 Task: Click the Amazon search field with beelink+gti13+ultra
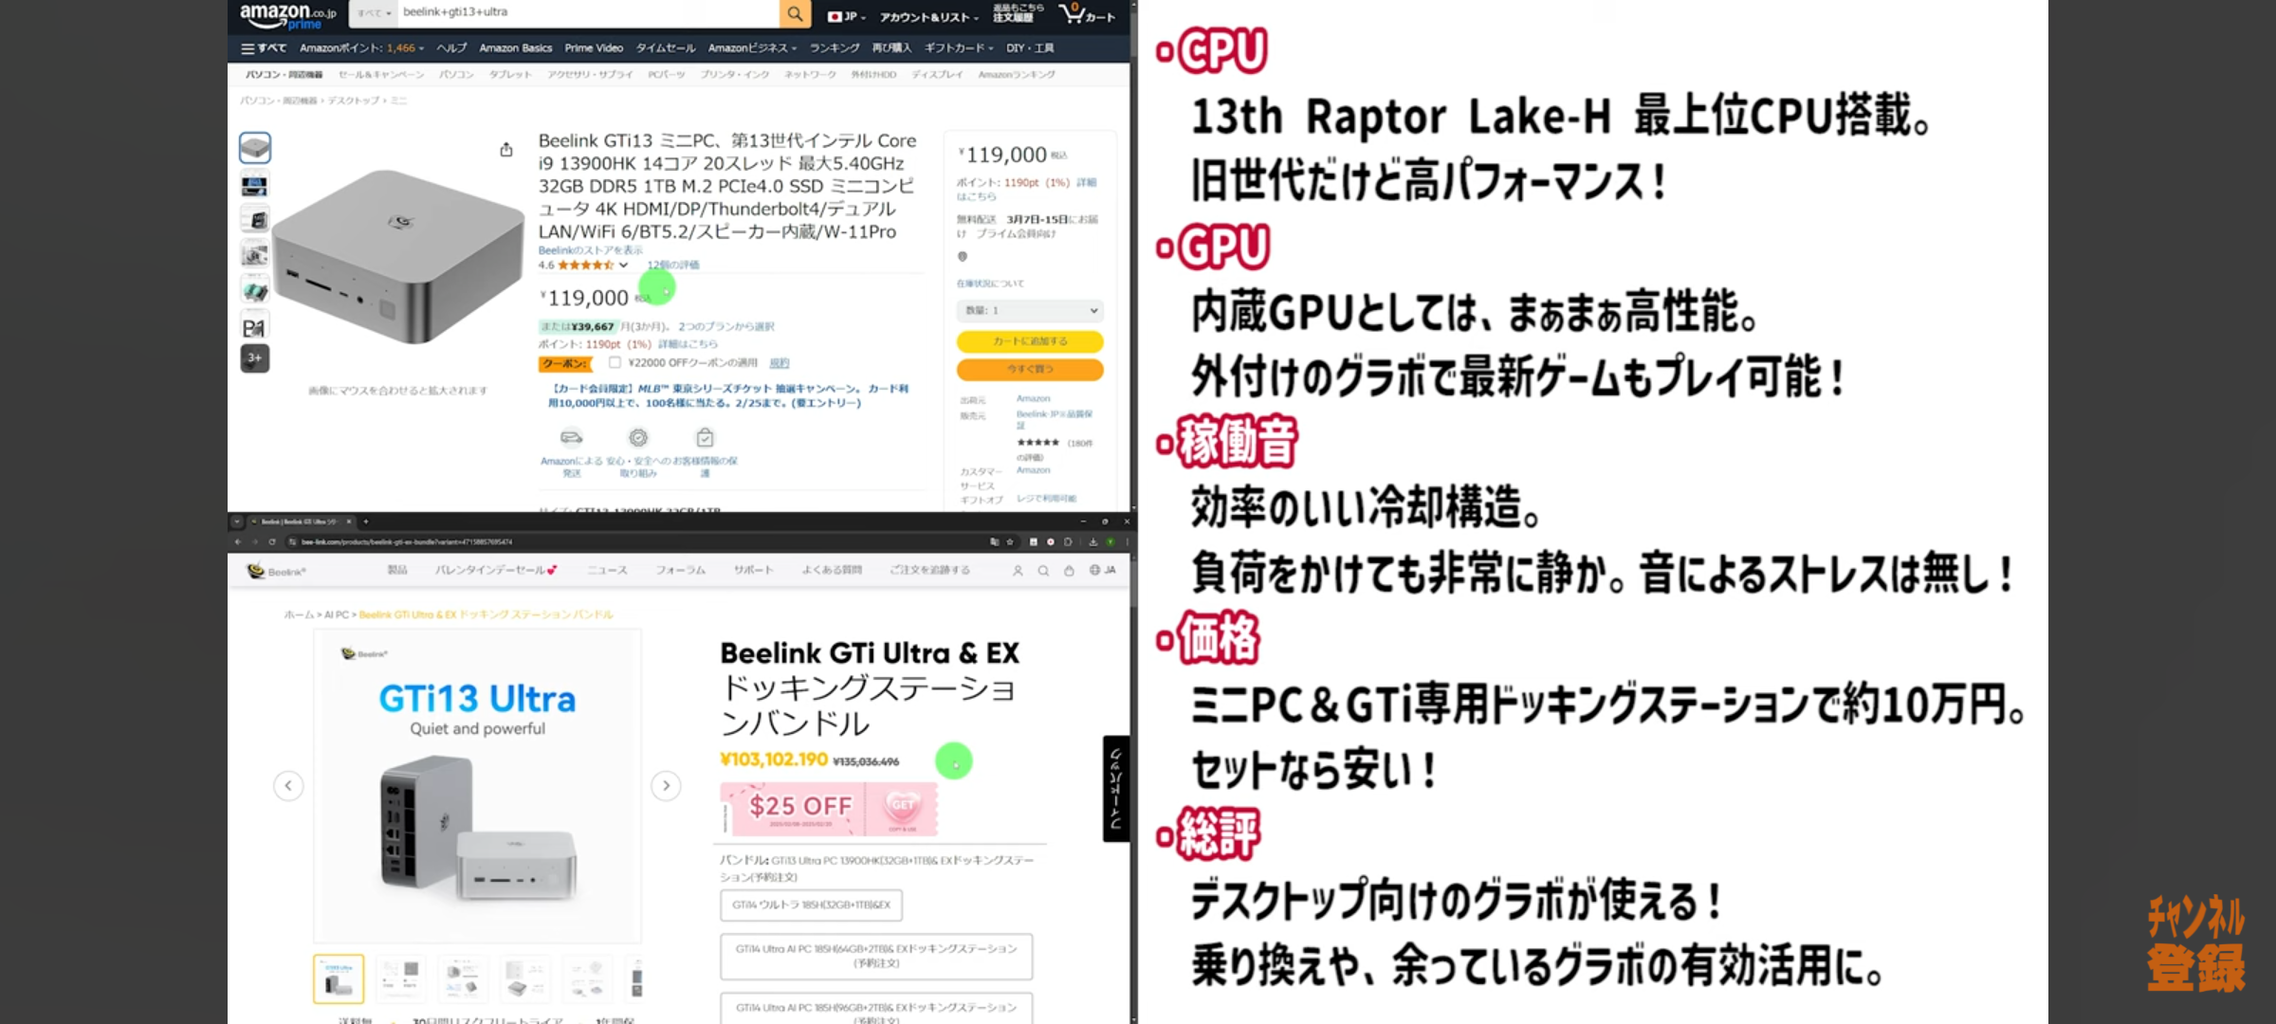(x=588, y=13)
